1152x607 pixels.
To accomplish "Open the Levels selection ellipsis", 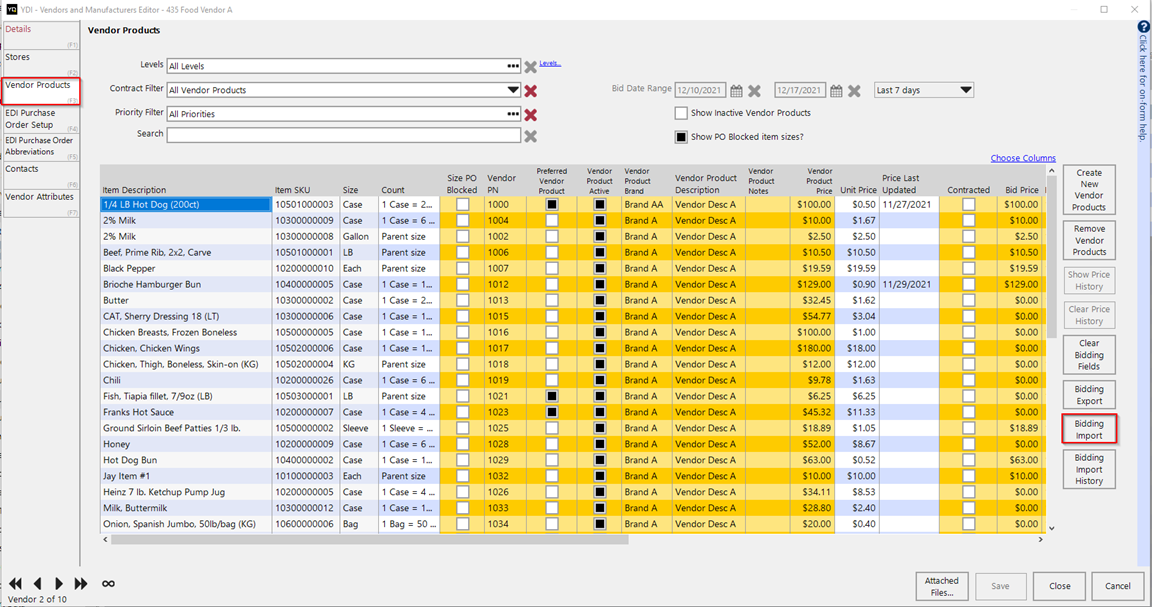I will pyautogui.click(x=513, y=66).
